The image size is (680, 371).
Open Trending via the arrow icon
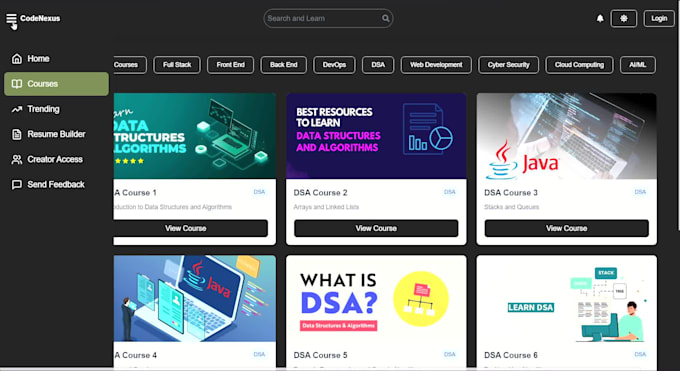17,109
